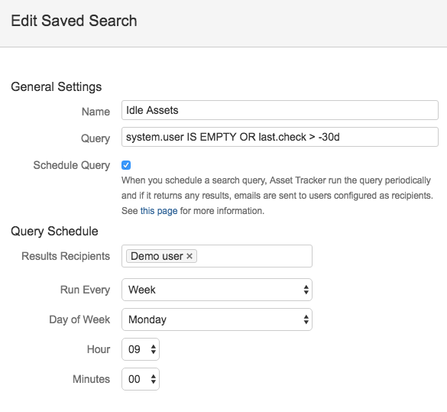Click the Schedule Query label
The image size is (447, 412).
tap(71, 165)
